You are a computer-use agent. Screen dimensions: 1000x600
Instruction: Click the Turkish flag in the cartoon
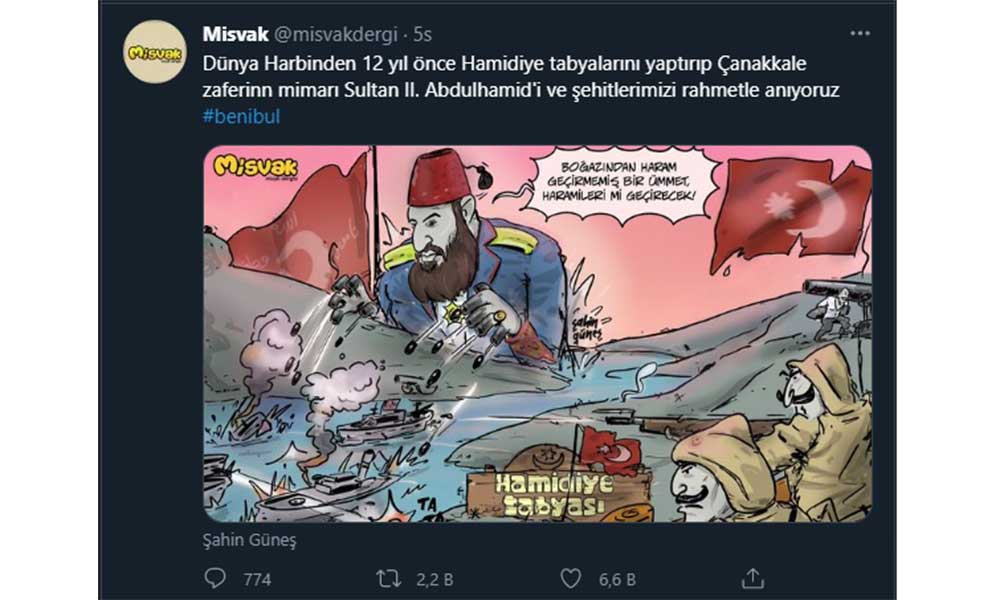click(791, 214)
